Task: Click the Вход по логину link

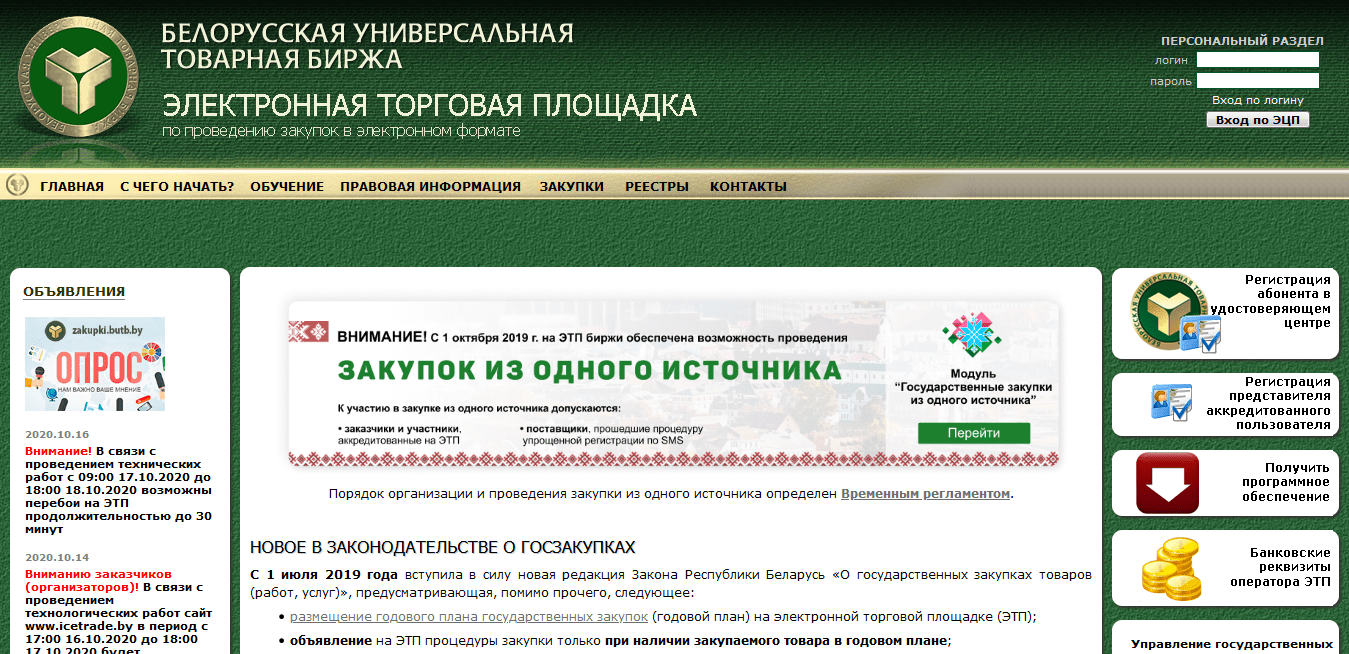Action: [x=1257, y=100]
